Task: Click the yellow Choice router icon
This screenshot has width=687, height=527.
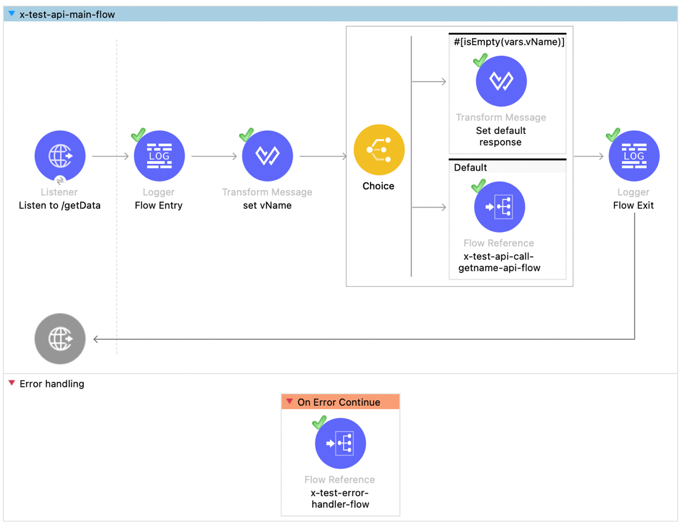Action: pos(379,150)
